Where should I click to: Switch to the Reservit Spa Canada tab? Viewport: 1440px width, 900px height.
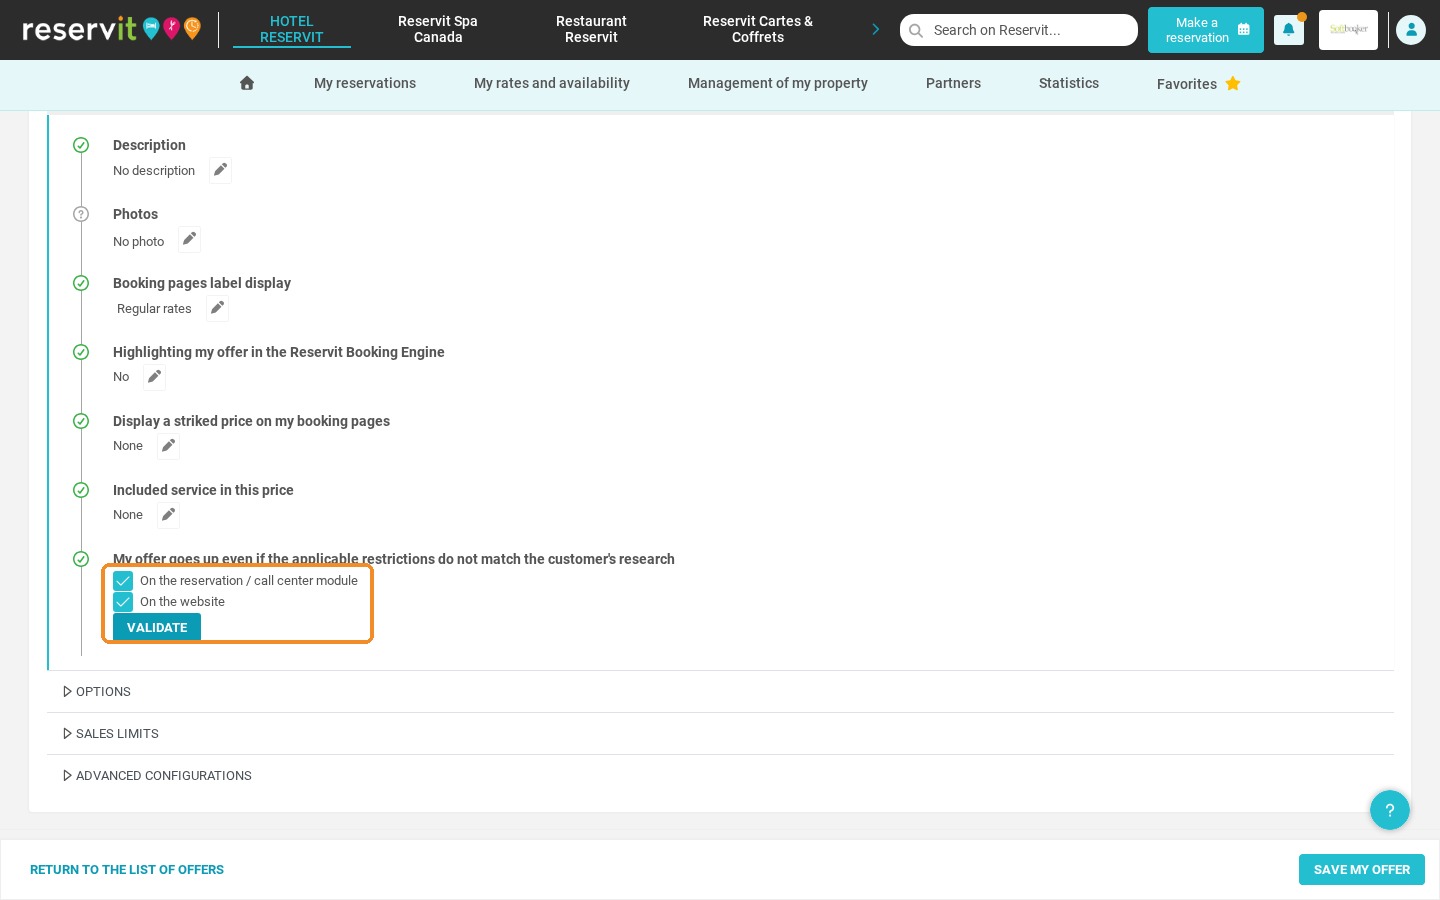click(438, 29)
